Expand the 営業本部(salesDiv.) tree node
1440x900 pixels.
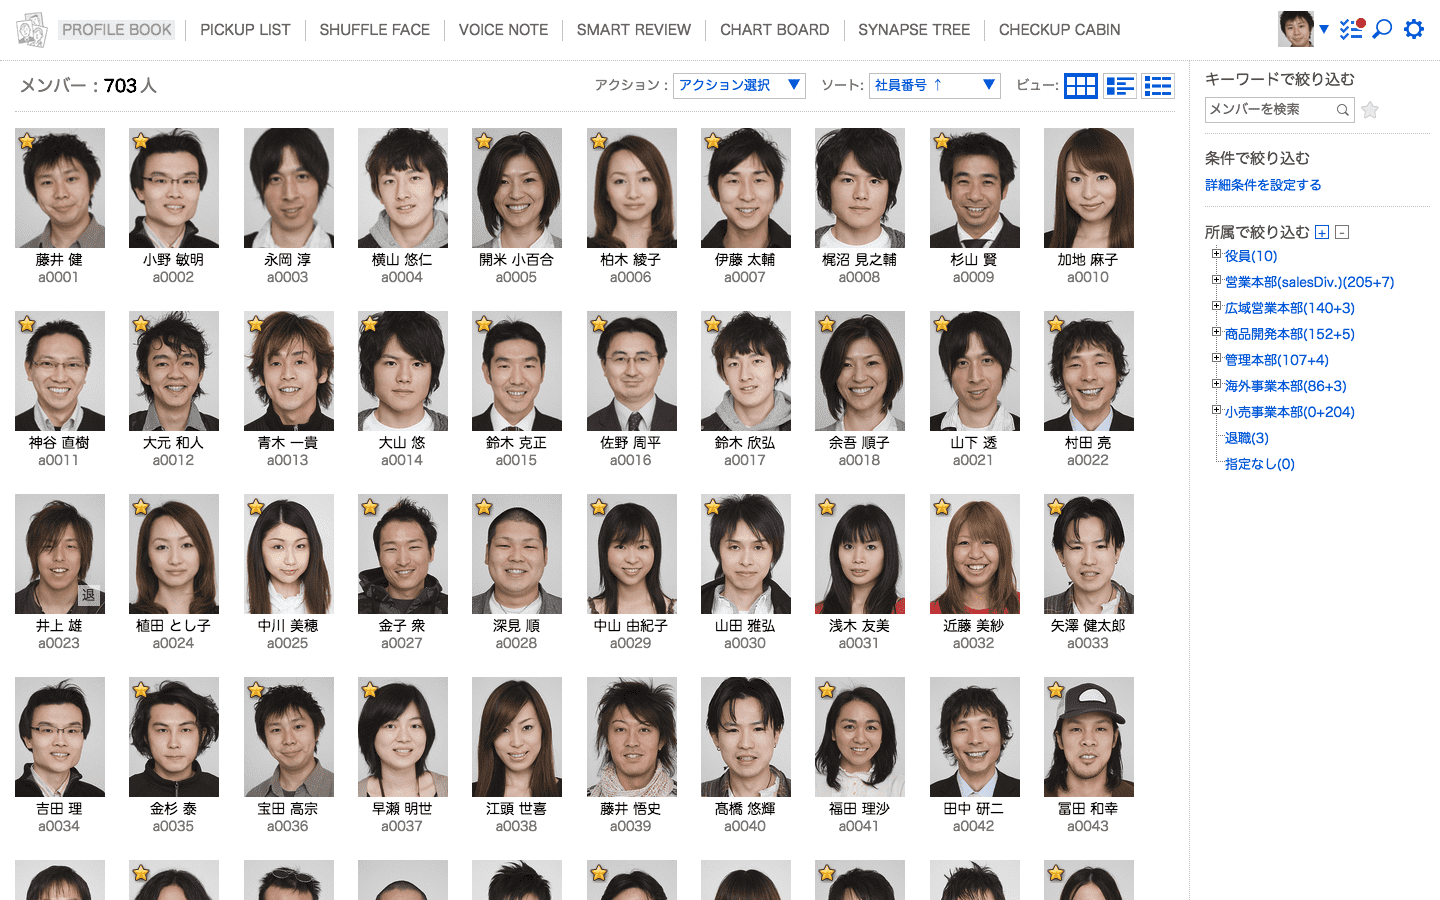[1216, 280]
